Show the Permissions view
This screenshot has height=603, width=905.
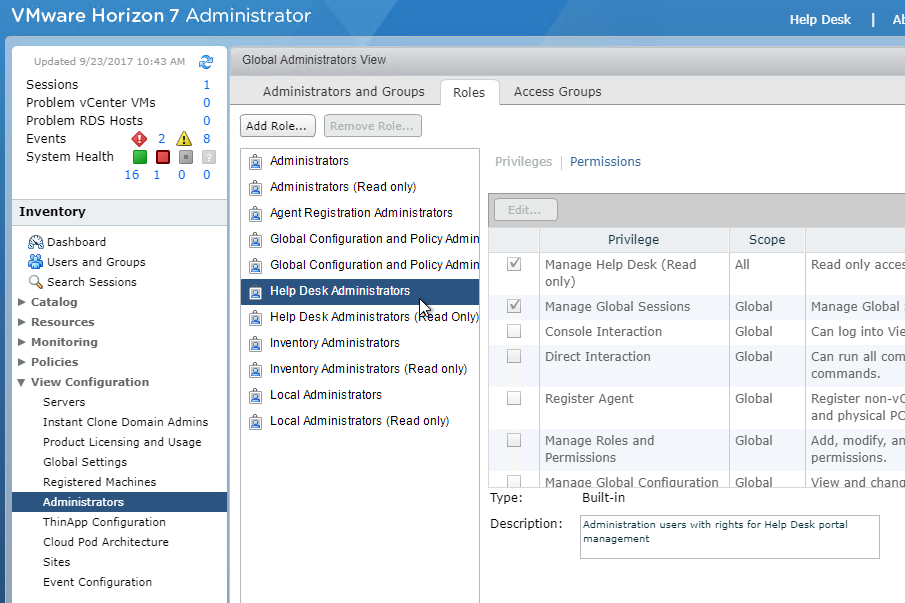click(605, 162)
